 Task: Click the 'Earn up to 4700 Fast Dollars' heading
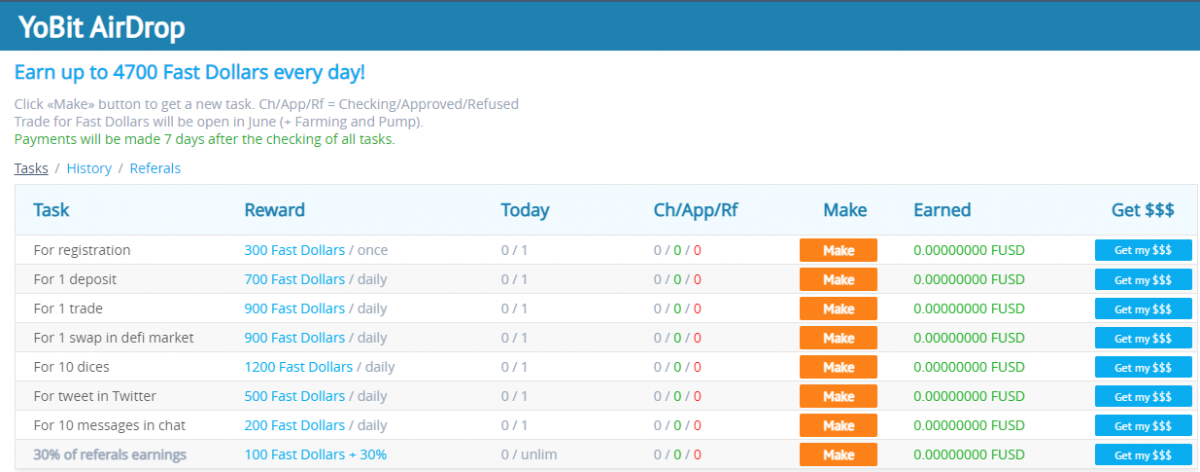pyautogui.click(x=190, y=73)
